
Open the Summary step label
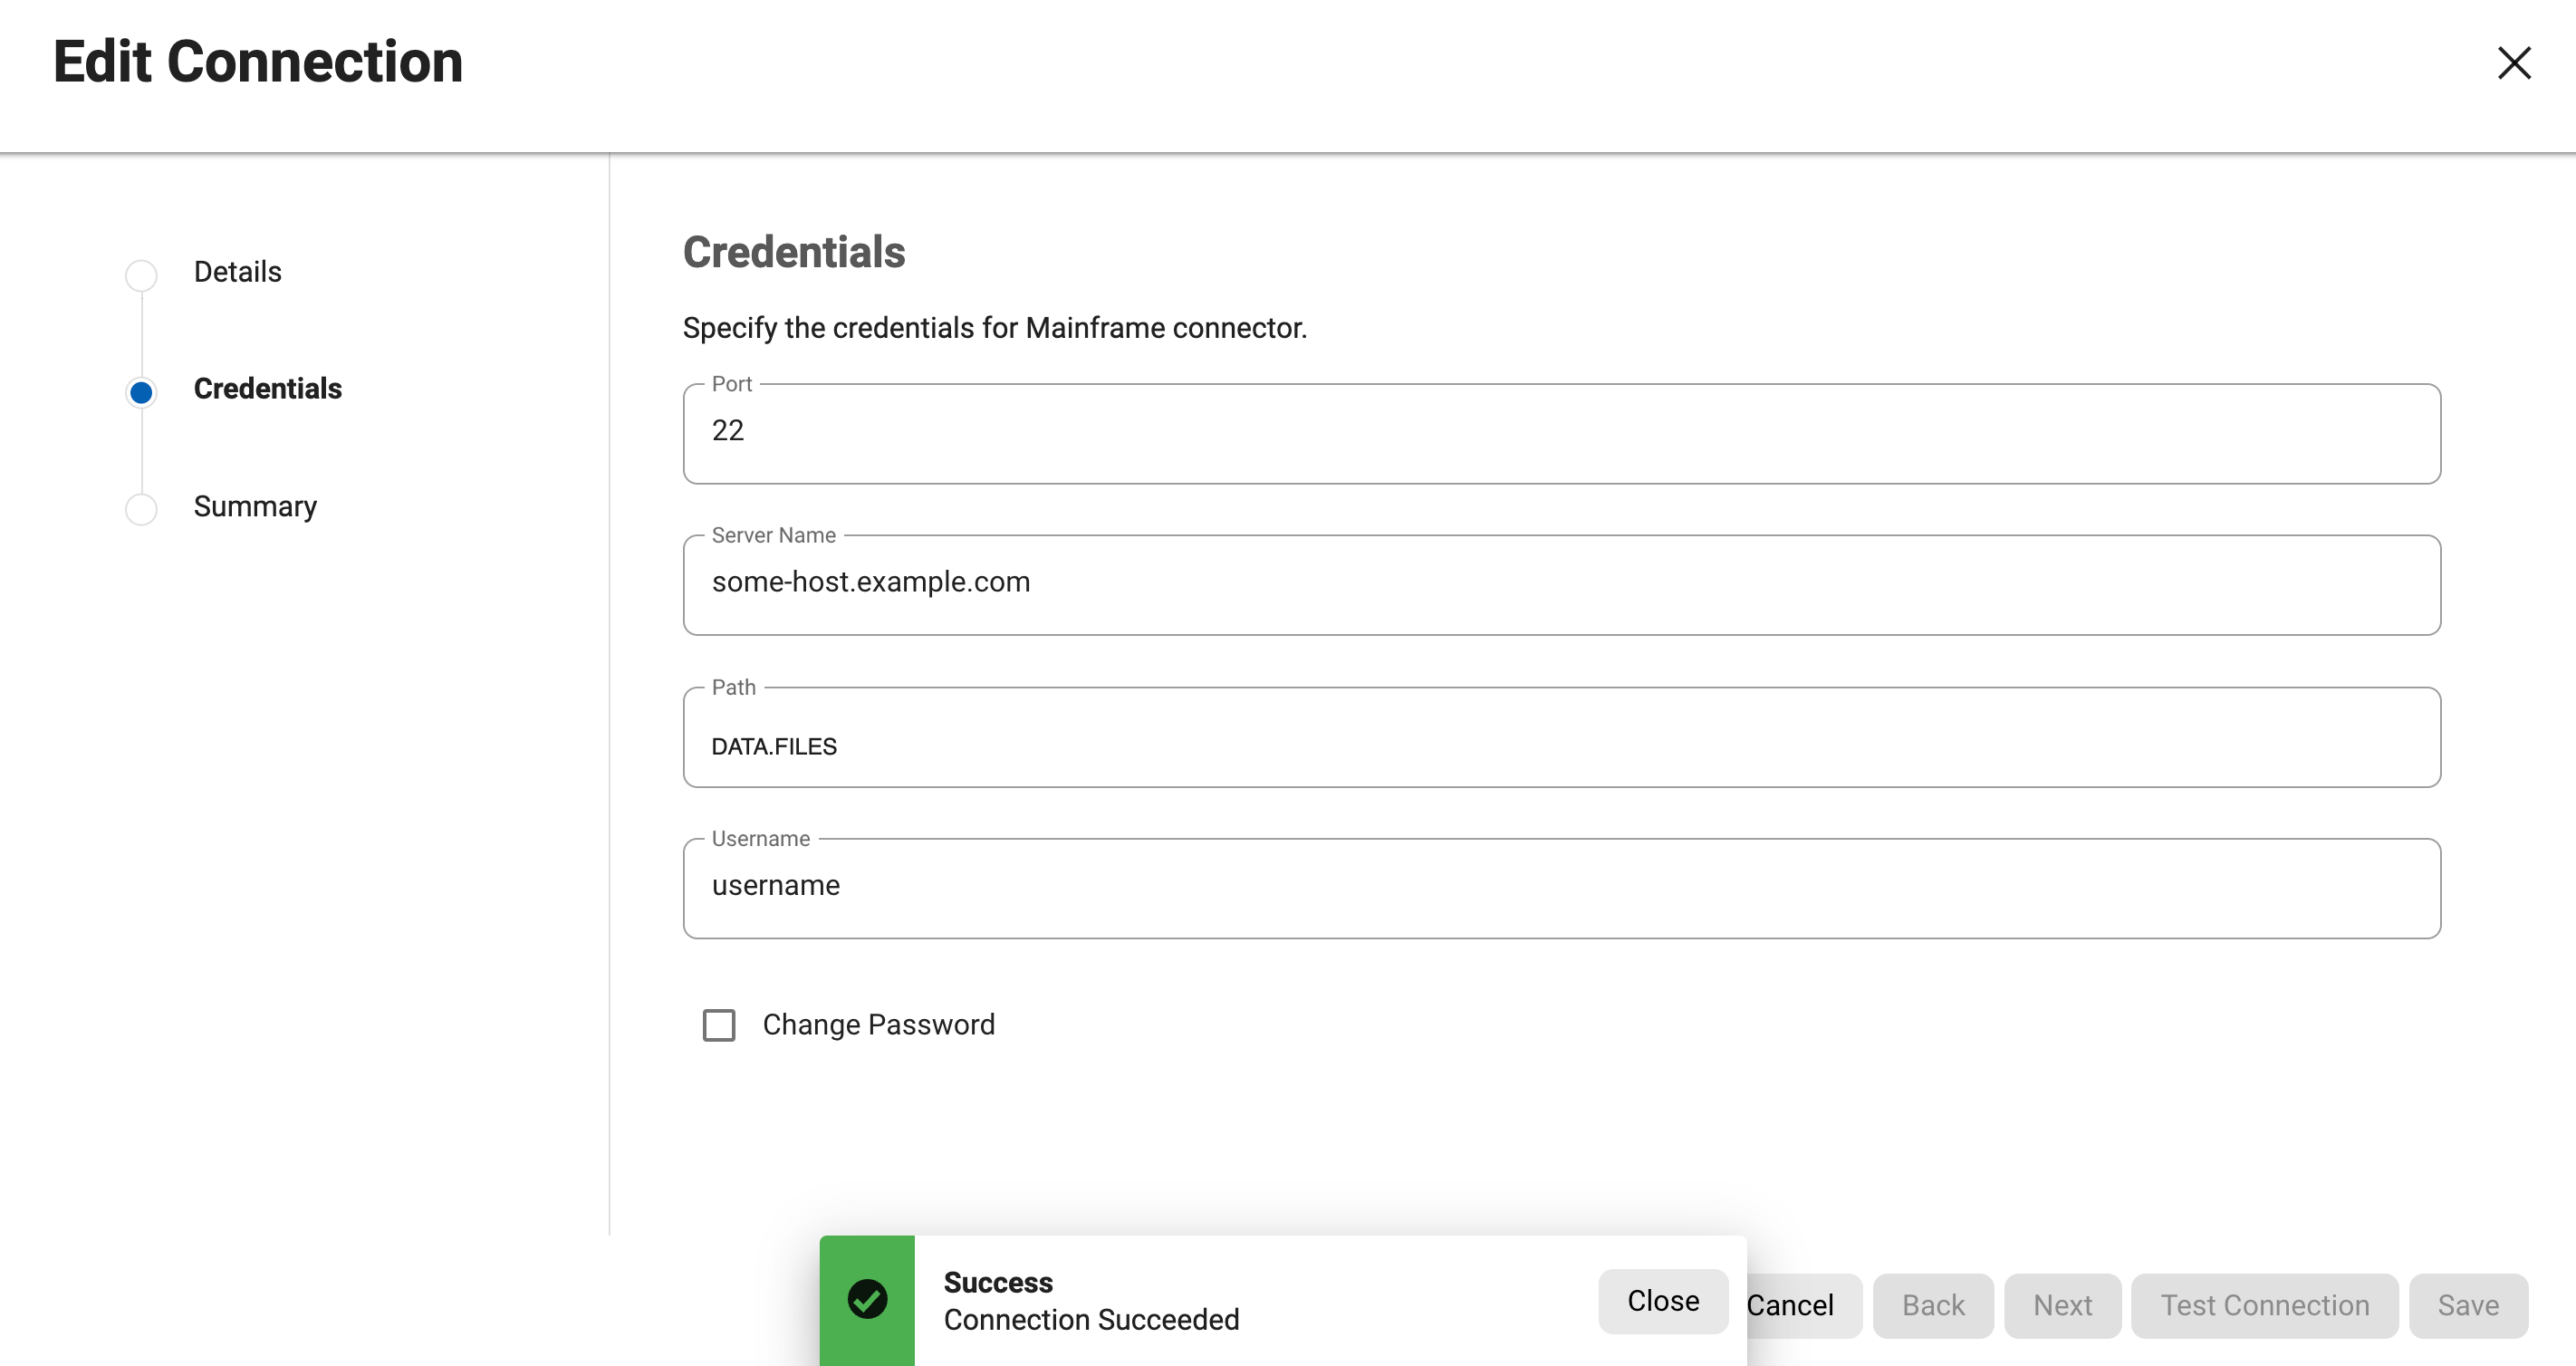point(255,506)
